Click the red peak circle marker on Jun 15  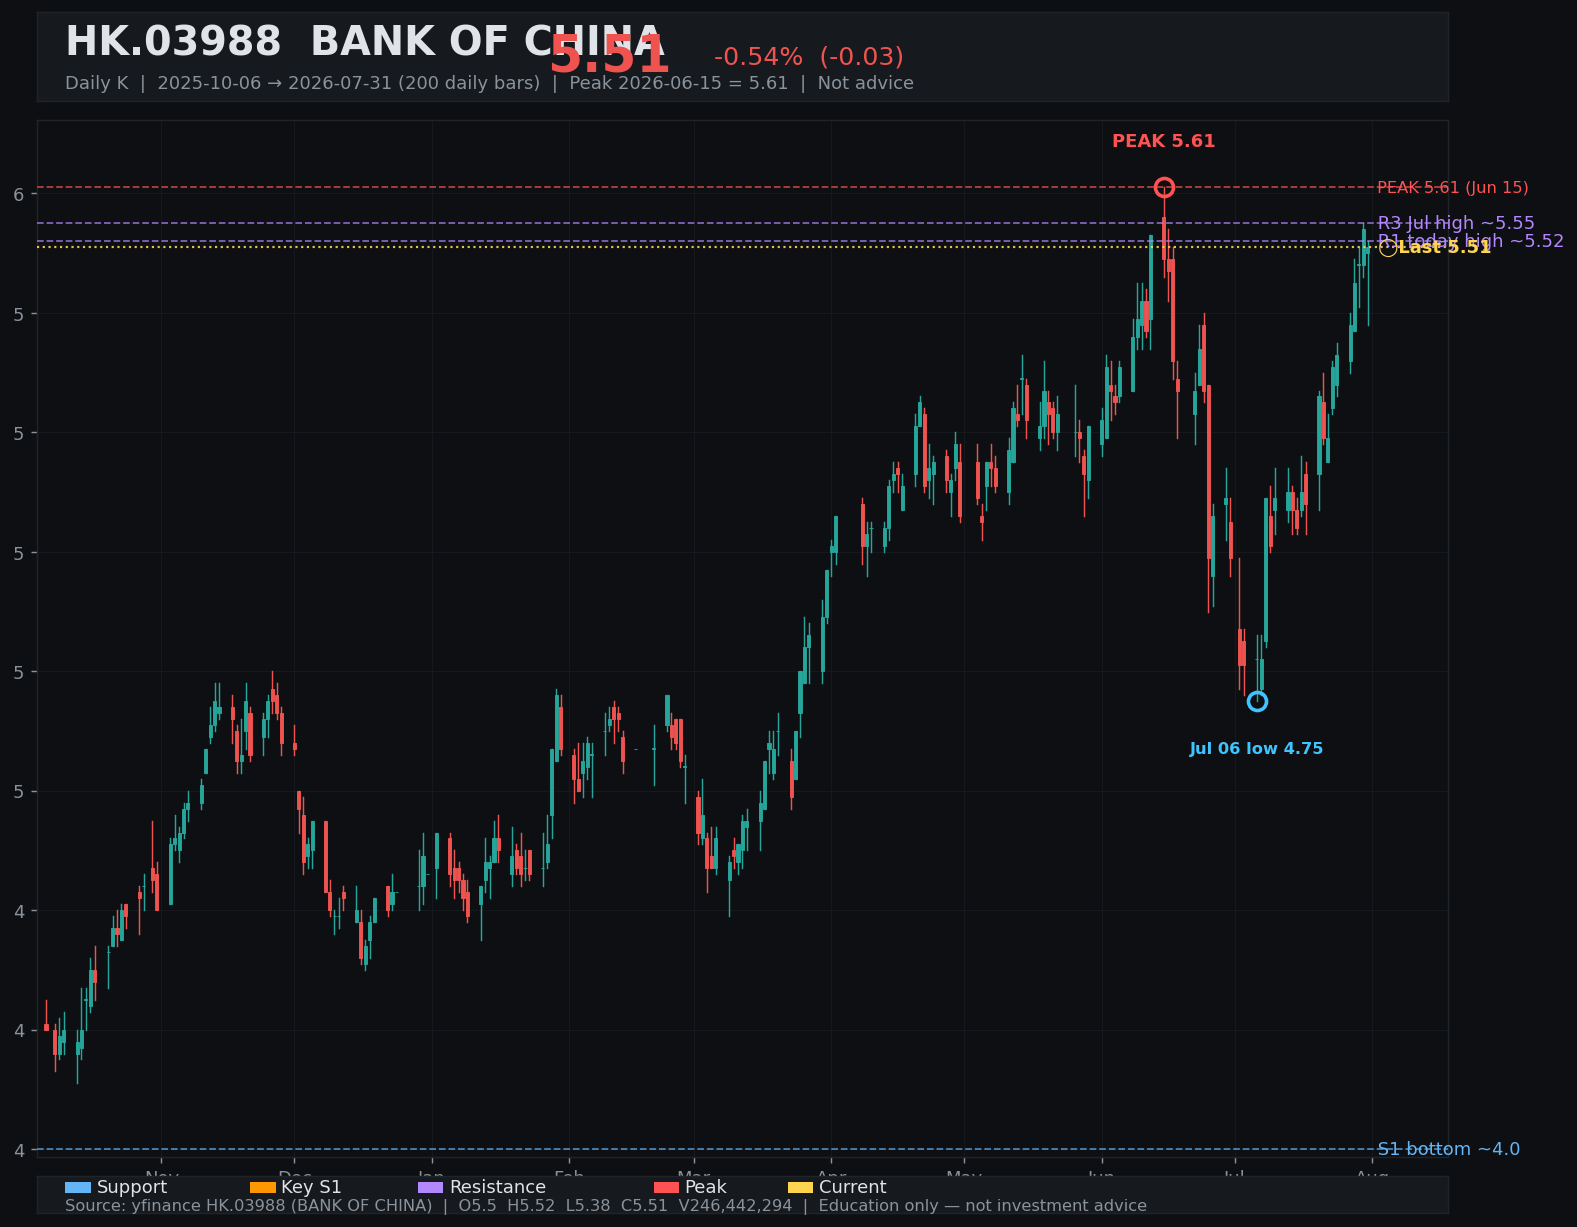pos(1164,187)
